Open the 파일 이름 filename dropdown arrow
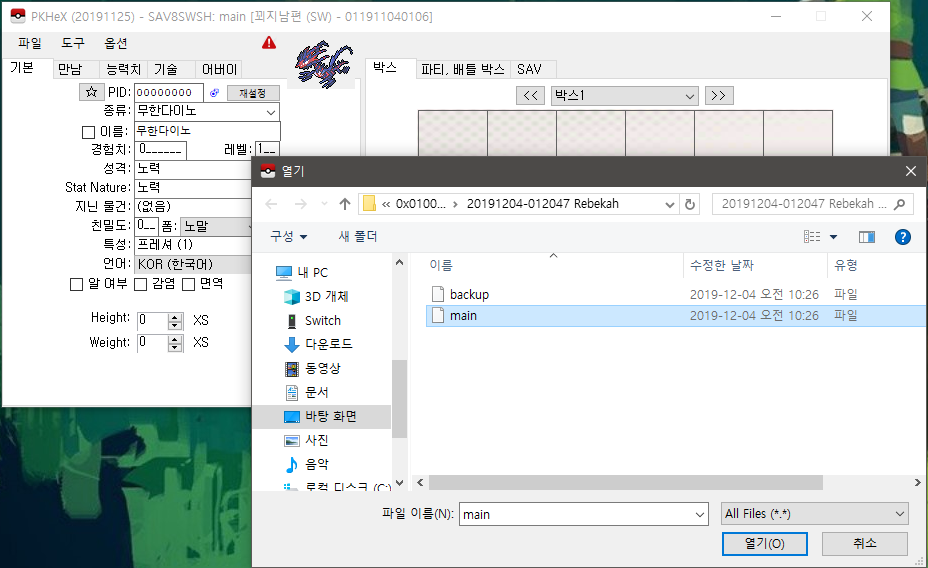928x568 pixels. click(x=700, y=514)
